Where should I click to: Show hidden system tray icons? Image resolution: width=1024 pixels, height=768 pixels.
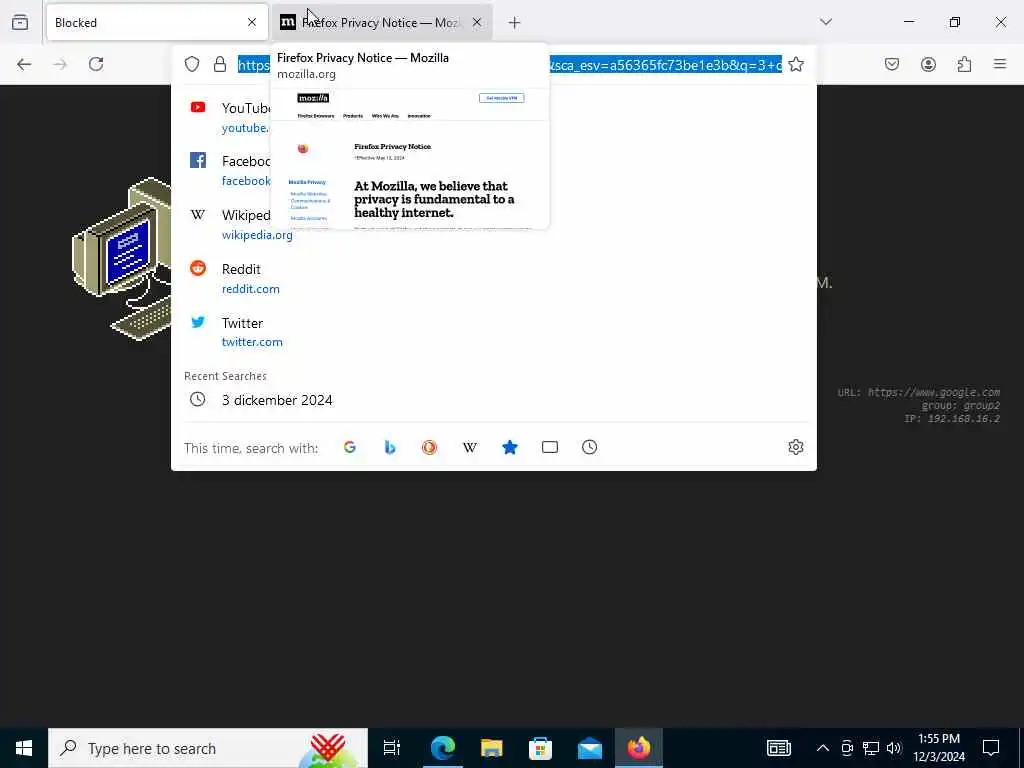pyautogui.click(x=823, y=748)
